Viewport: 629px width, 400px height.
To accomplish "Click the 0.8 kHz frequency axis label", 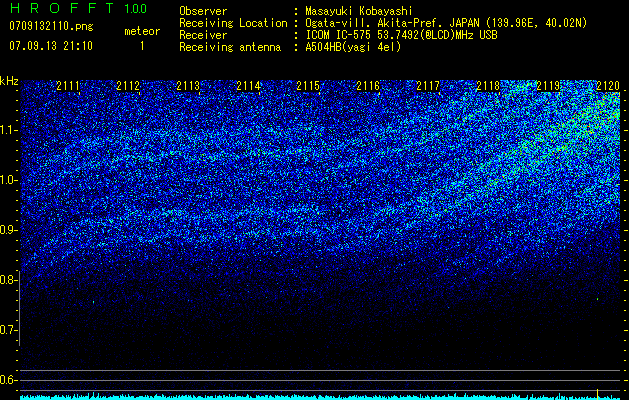I will [x=8, y=280].
